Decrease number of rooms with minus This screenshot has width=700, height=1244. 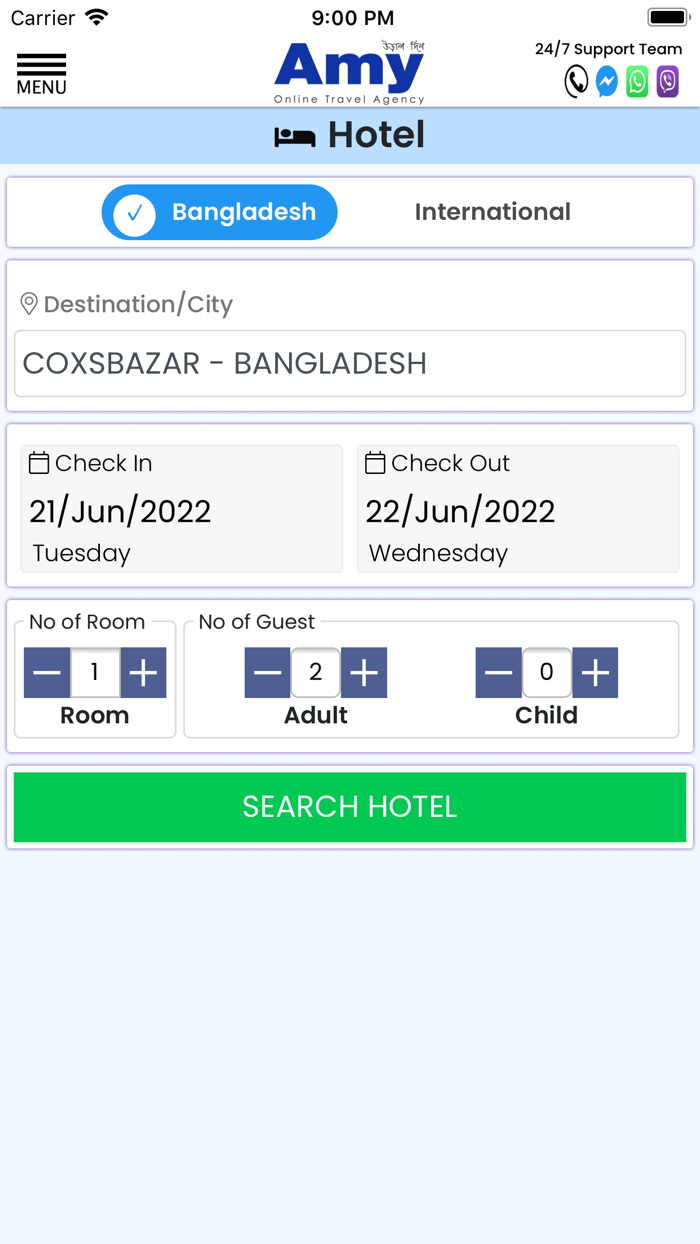coord(47,673)
